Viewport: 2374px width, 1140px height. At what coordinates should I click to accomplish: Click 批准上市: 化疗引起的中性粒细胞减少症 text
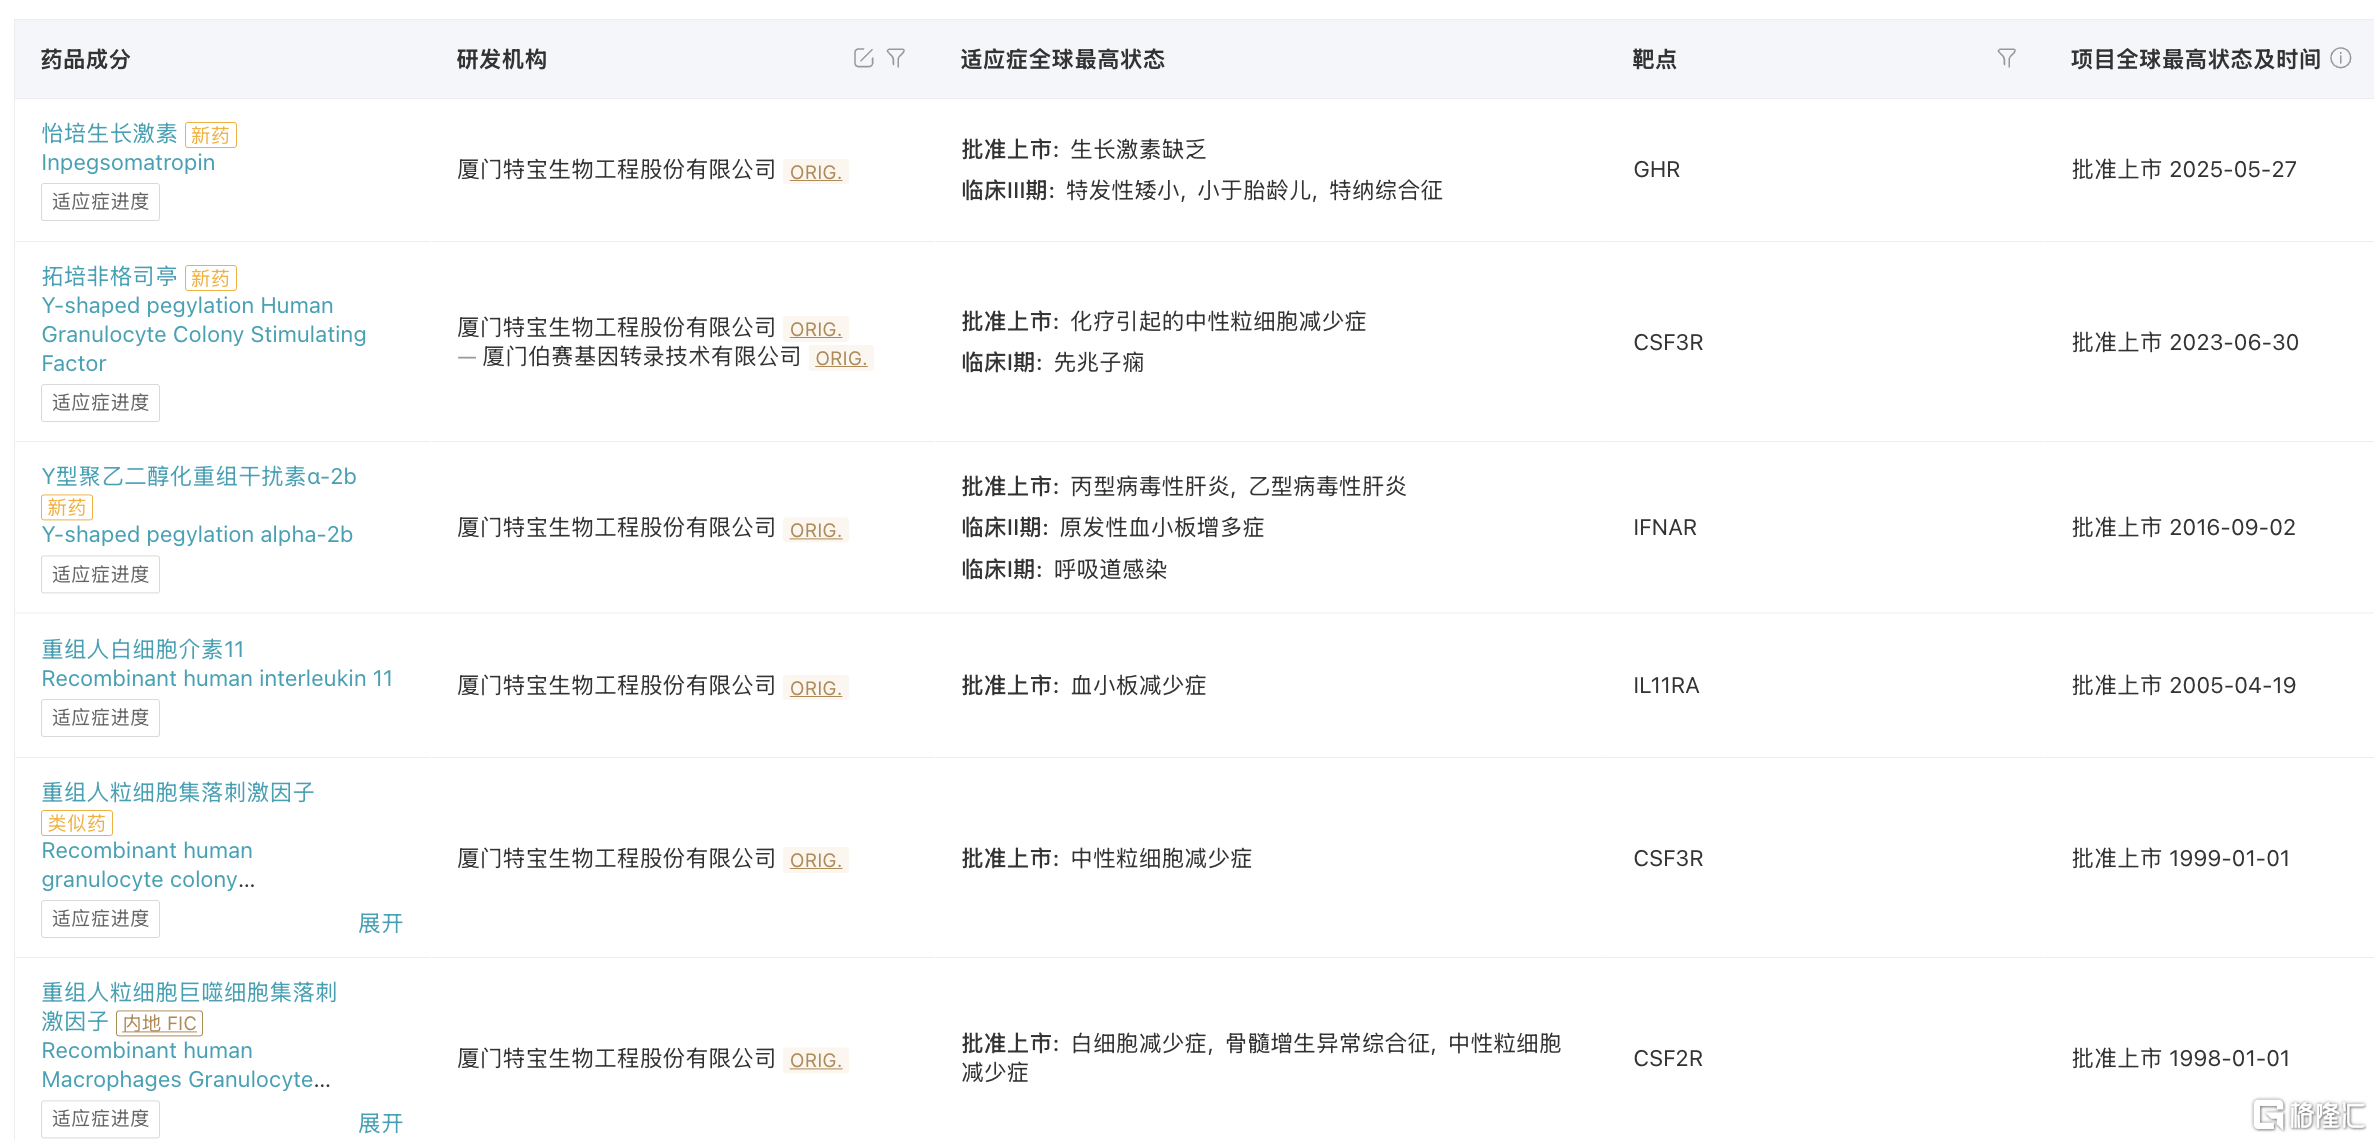(x=1164, y=321)
